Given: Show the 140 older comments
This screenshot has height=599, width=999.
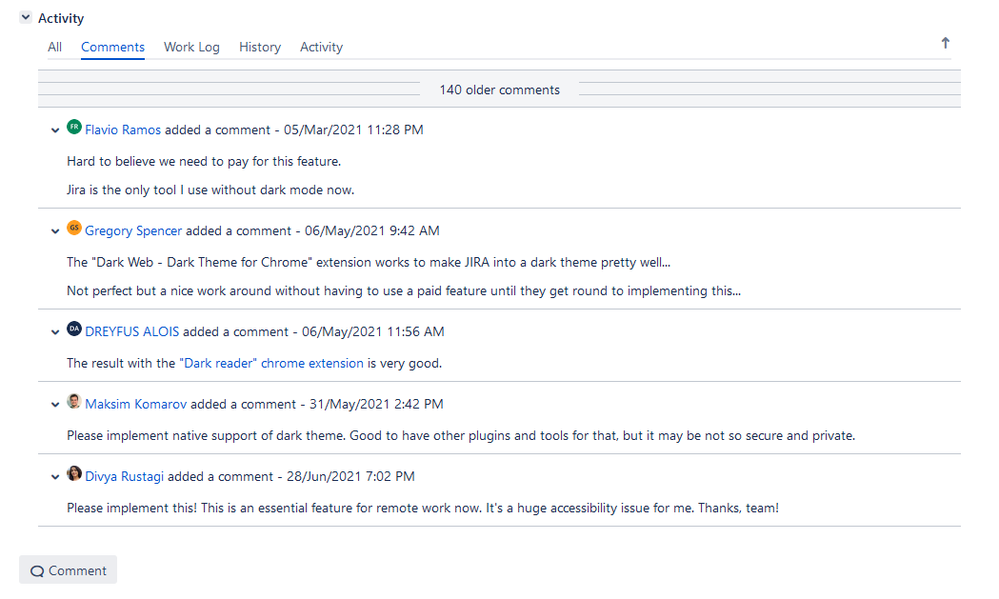Looking at the screenshot, I should tap(499, 89).
